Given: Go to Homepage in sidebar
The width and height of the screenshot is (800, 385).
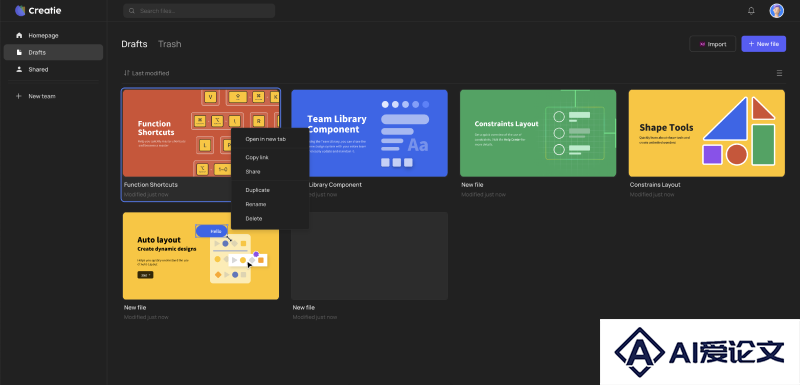Looking at the screenshot, I should pos(53,36).
